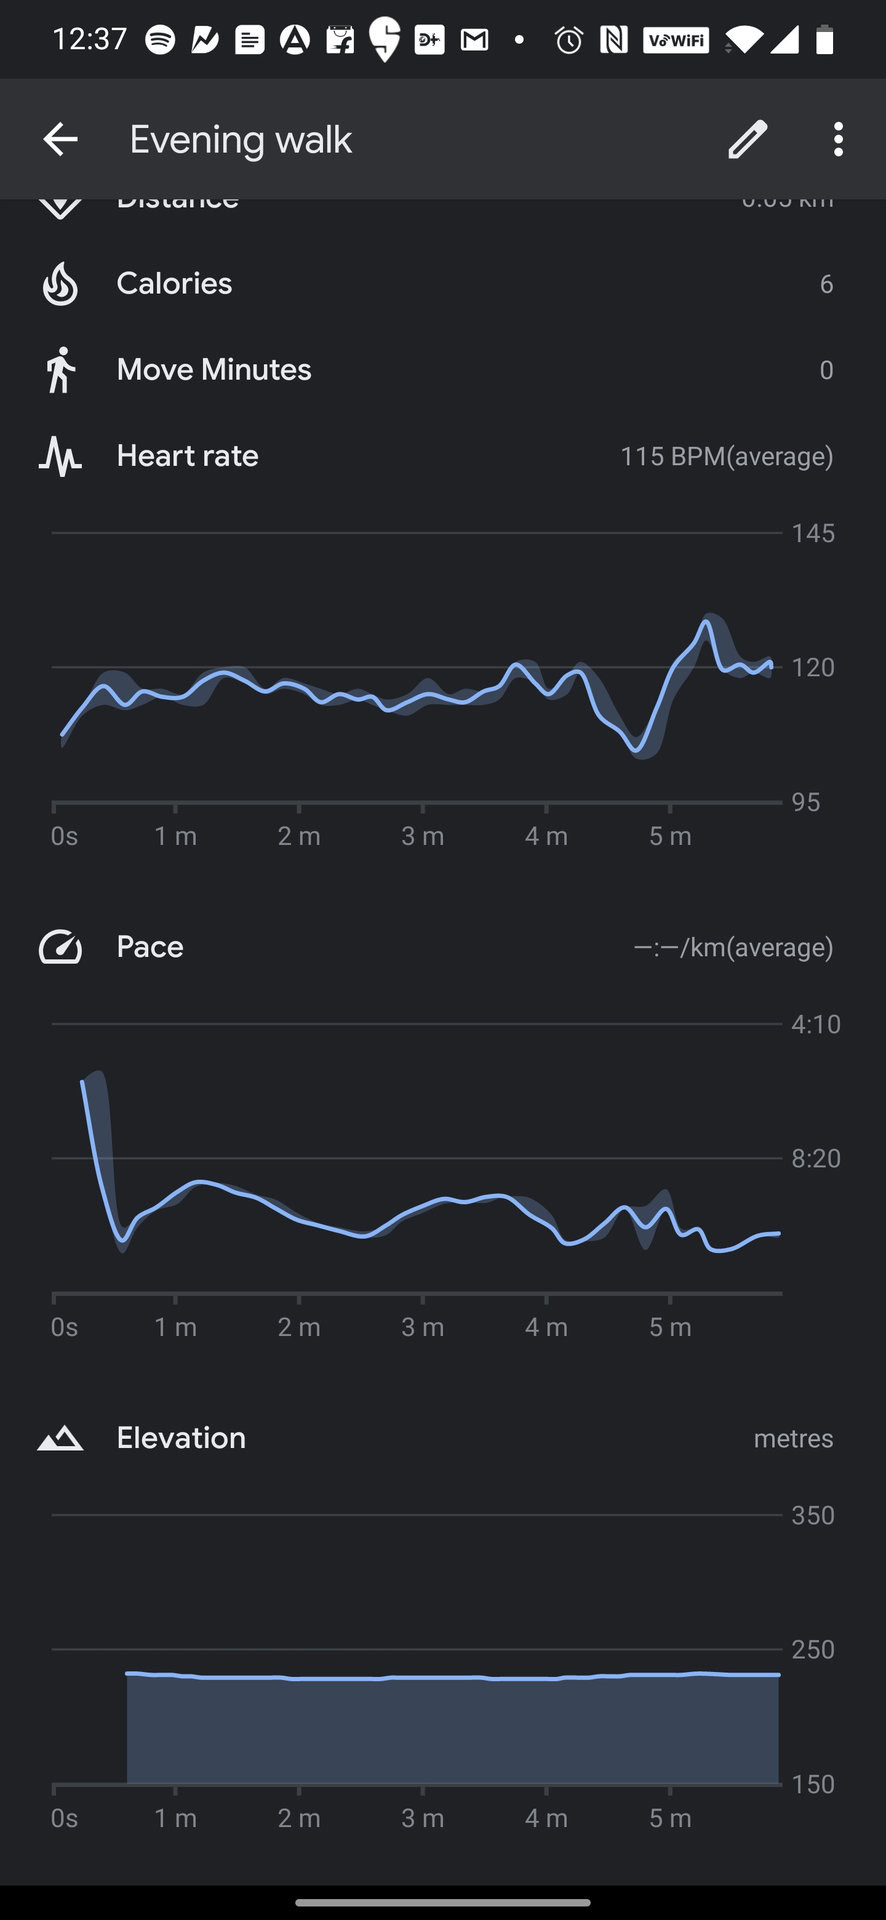Tap the Evening walk title
The height and width of the screenshot is (1920, 886).
(x=241, y=140)
